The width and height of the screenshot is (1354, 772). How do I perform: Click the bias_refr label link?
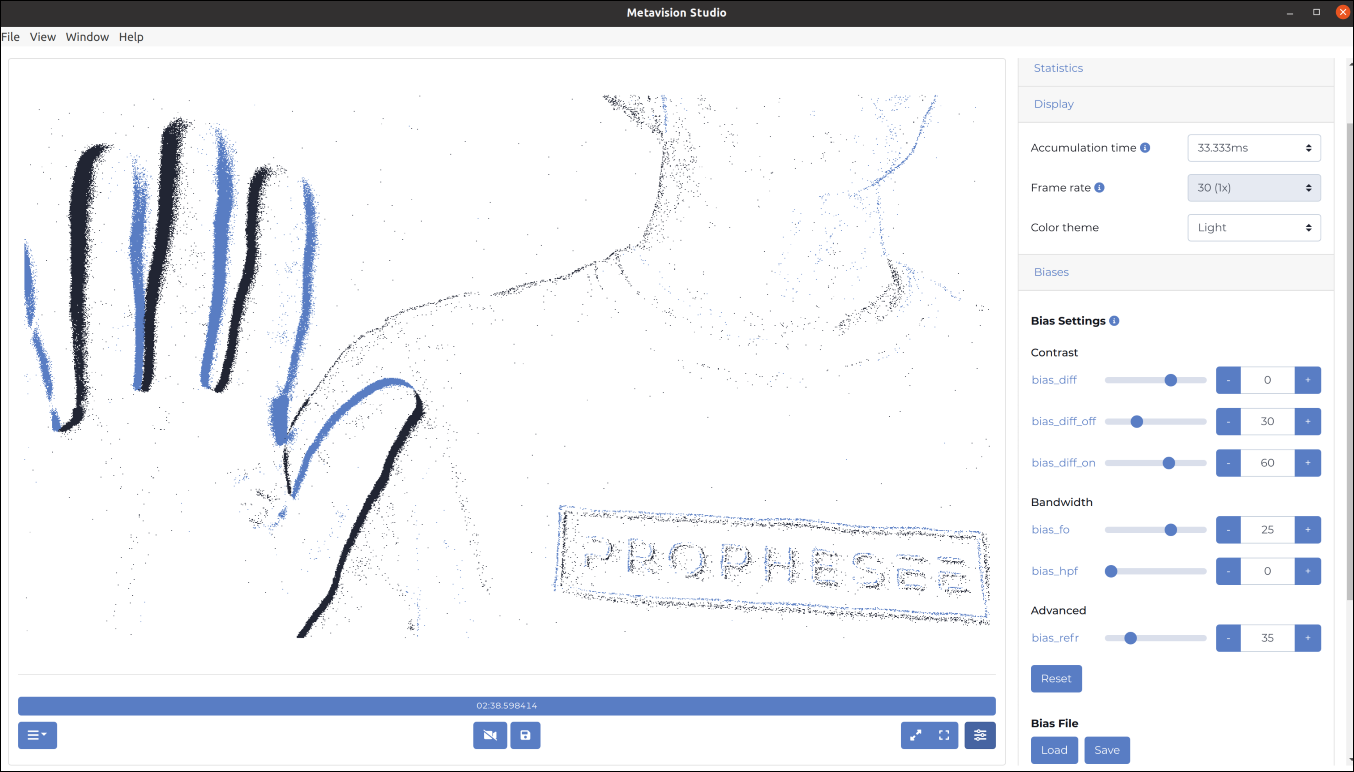point(1055,638)
